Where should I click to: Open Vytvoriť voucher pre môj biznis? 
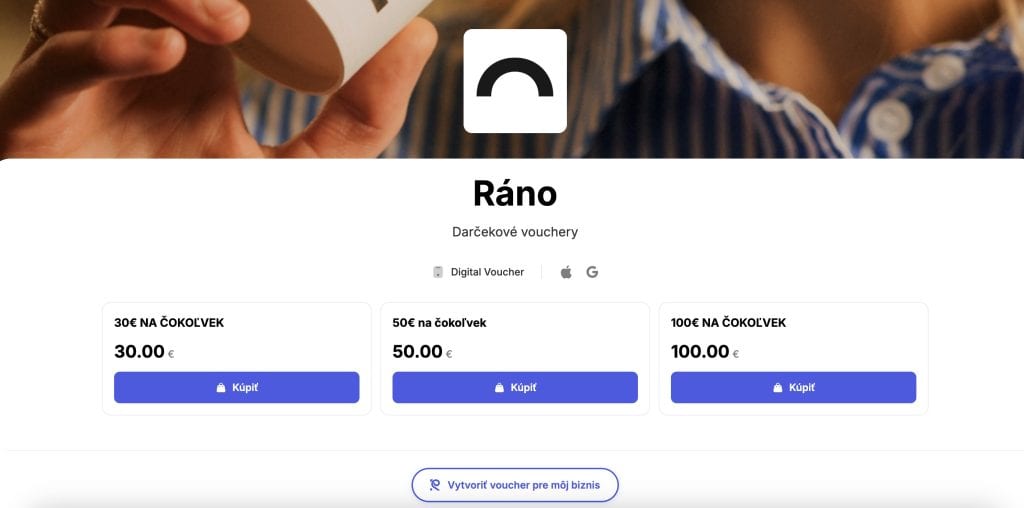click(515, 485)
